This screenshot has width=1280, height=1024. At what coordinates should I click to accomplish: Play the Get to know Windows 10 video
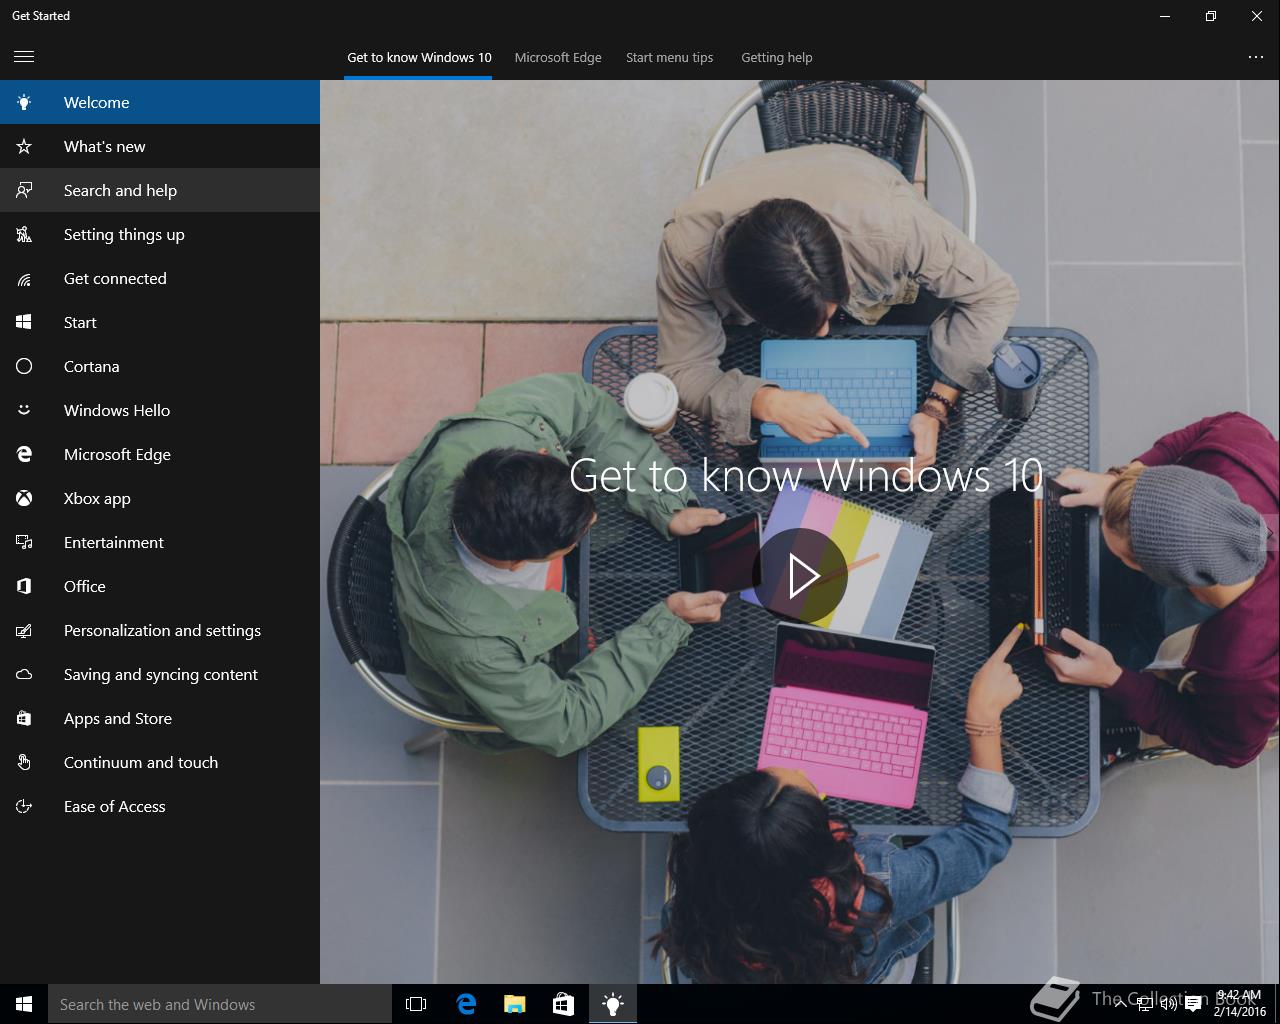point(800,576)
